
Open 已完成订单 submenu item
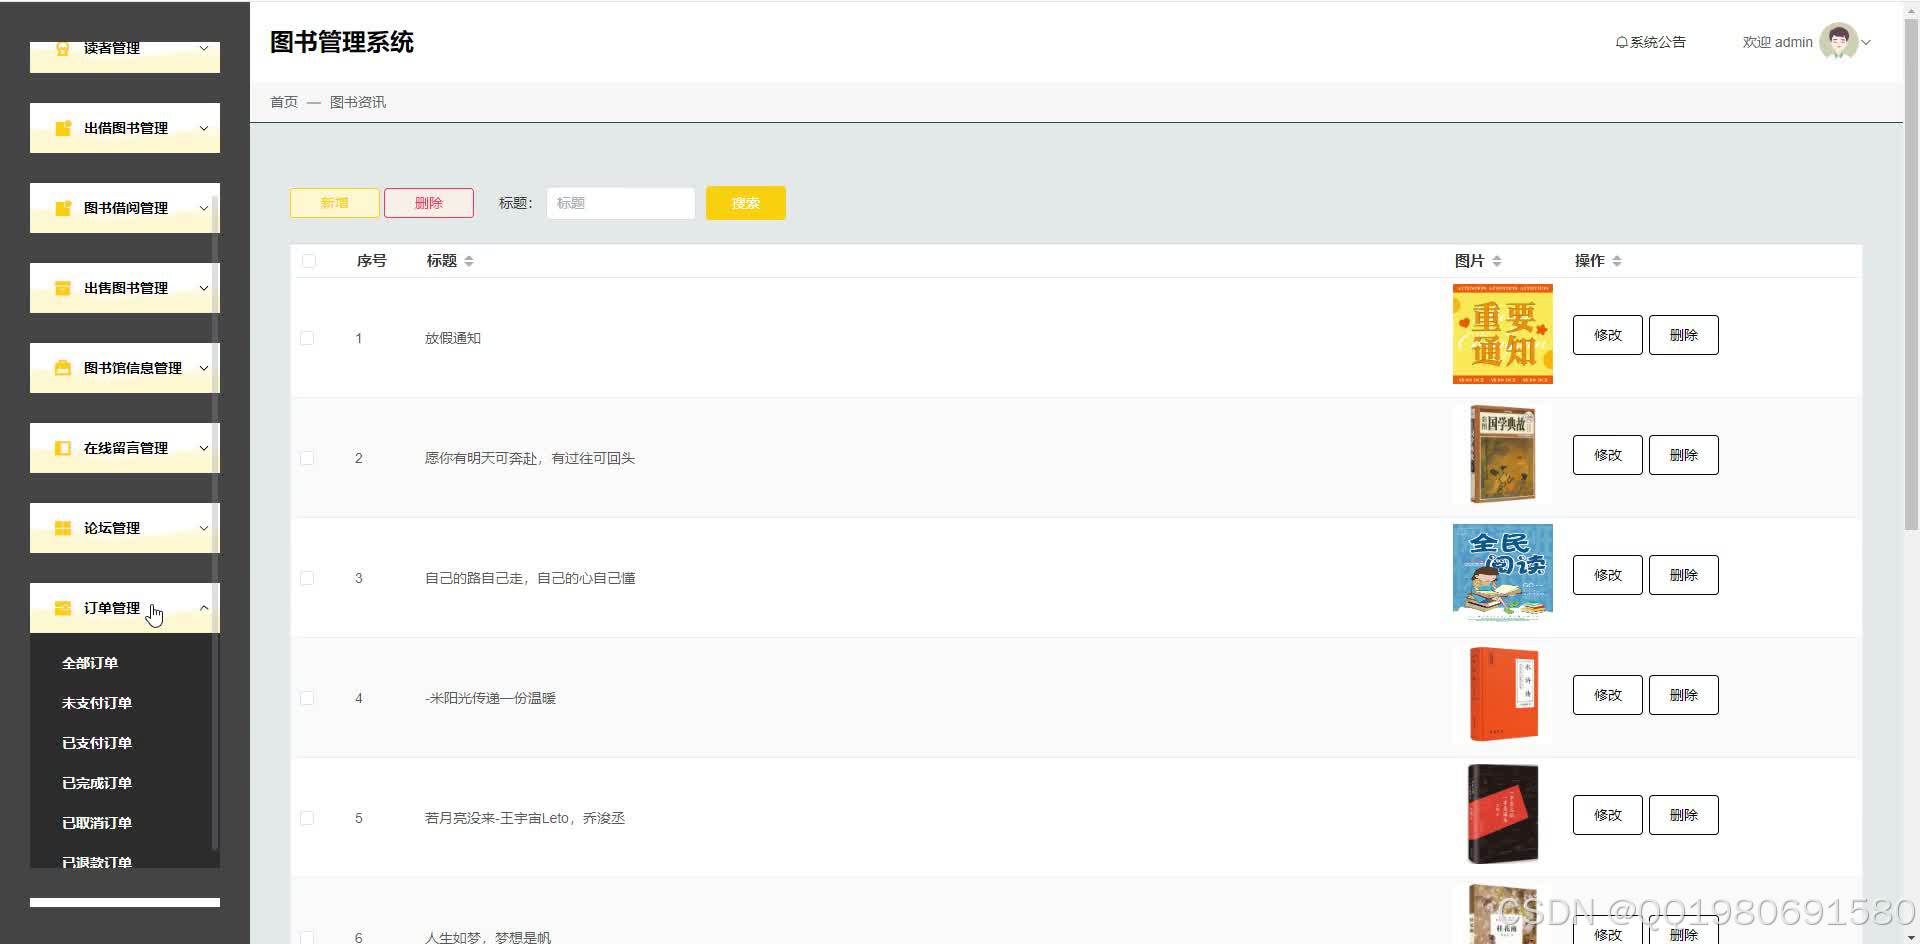97,783
